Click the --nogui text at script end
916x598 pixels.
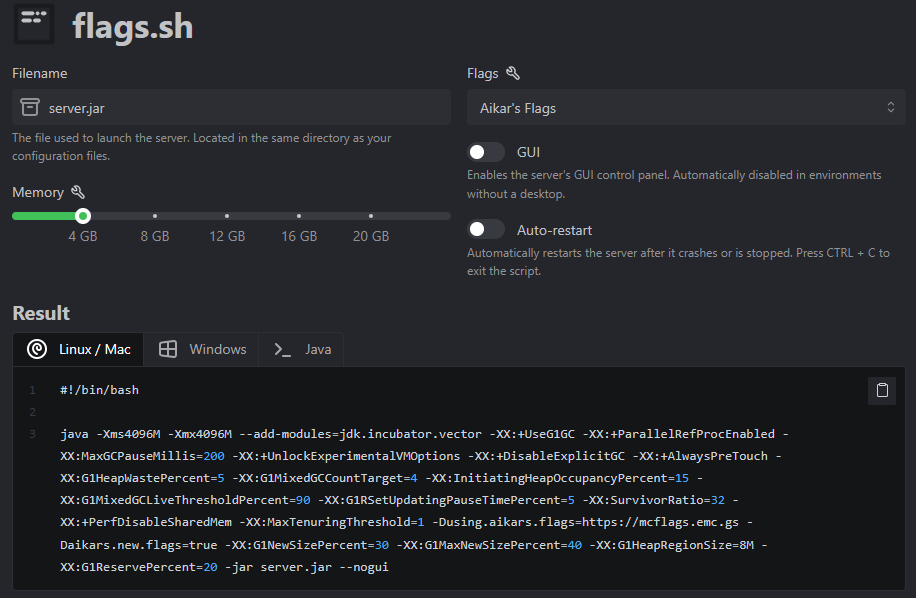click(x=363, y=567)
